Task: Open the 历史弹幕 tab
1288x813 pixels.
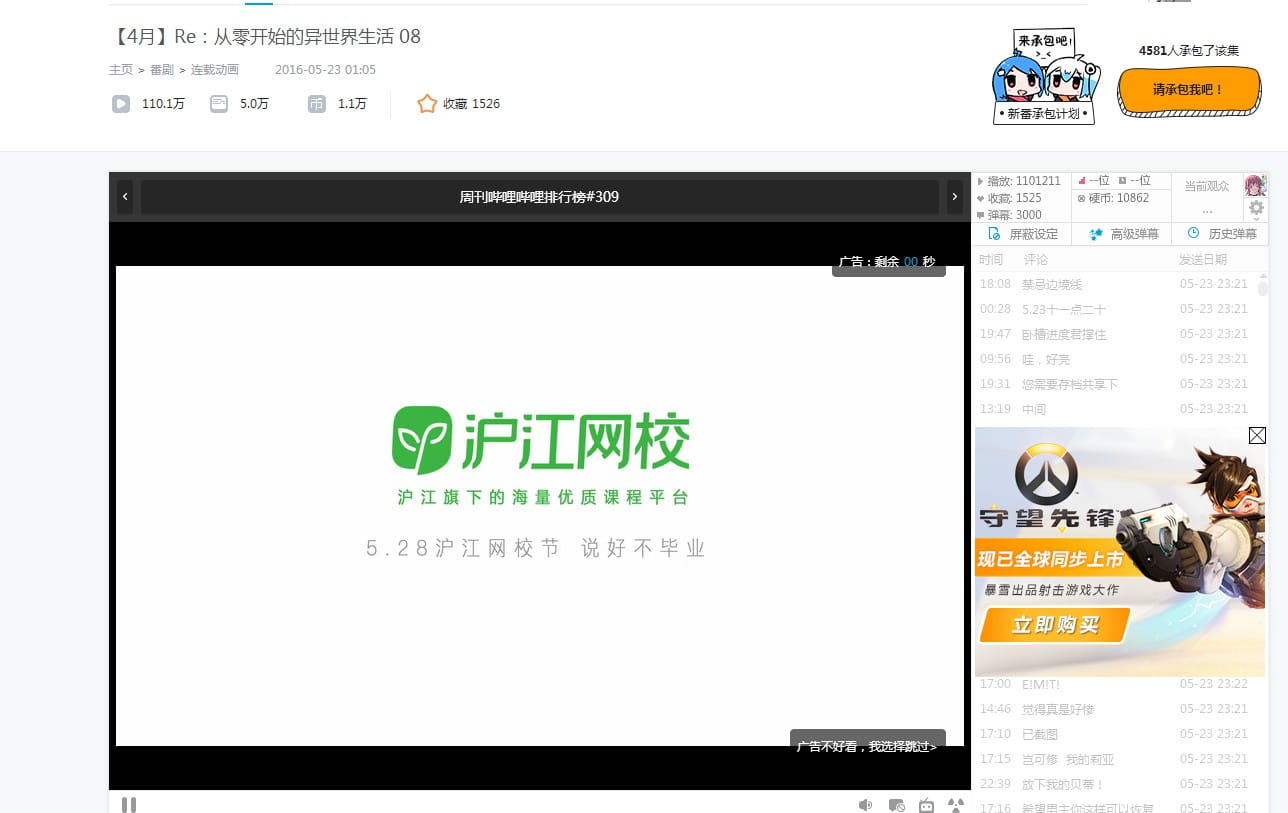Action: click(1220, 234)
